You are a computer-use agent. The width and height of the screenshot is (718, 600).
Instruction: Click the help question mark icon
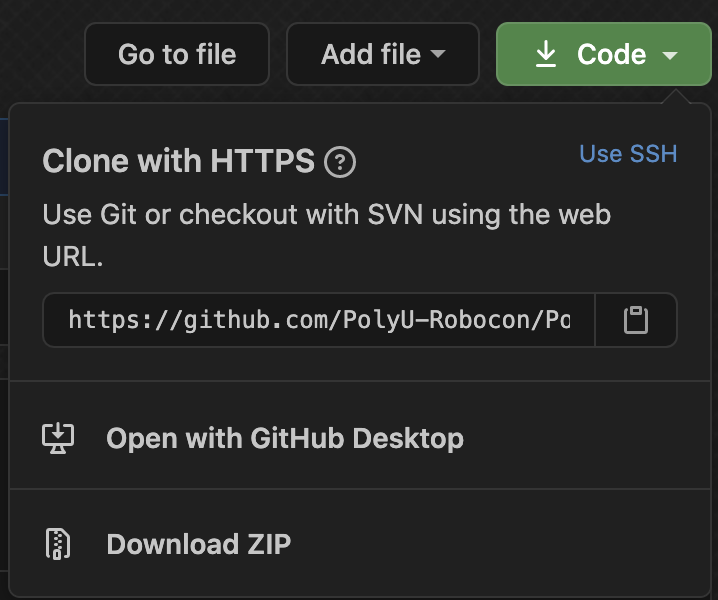point(340,162)
